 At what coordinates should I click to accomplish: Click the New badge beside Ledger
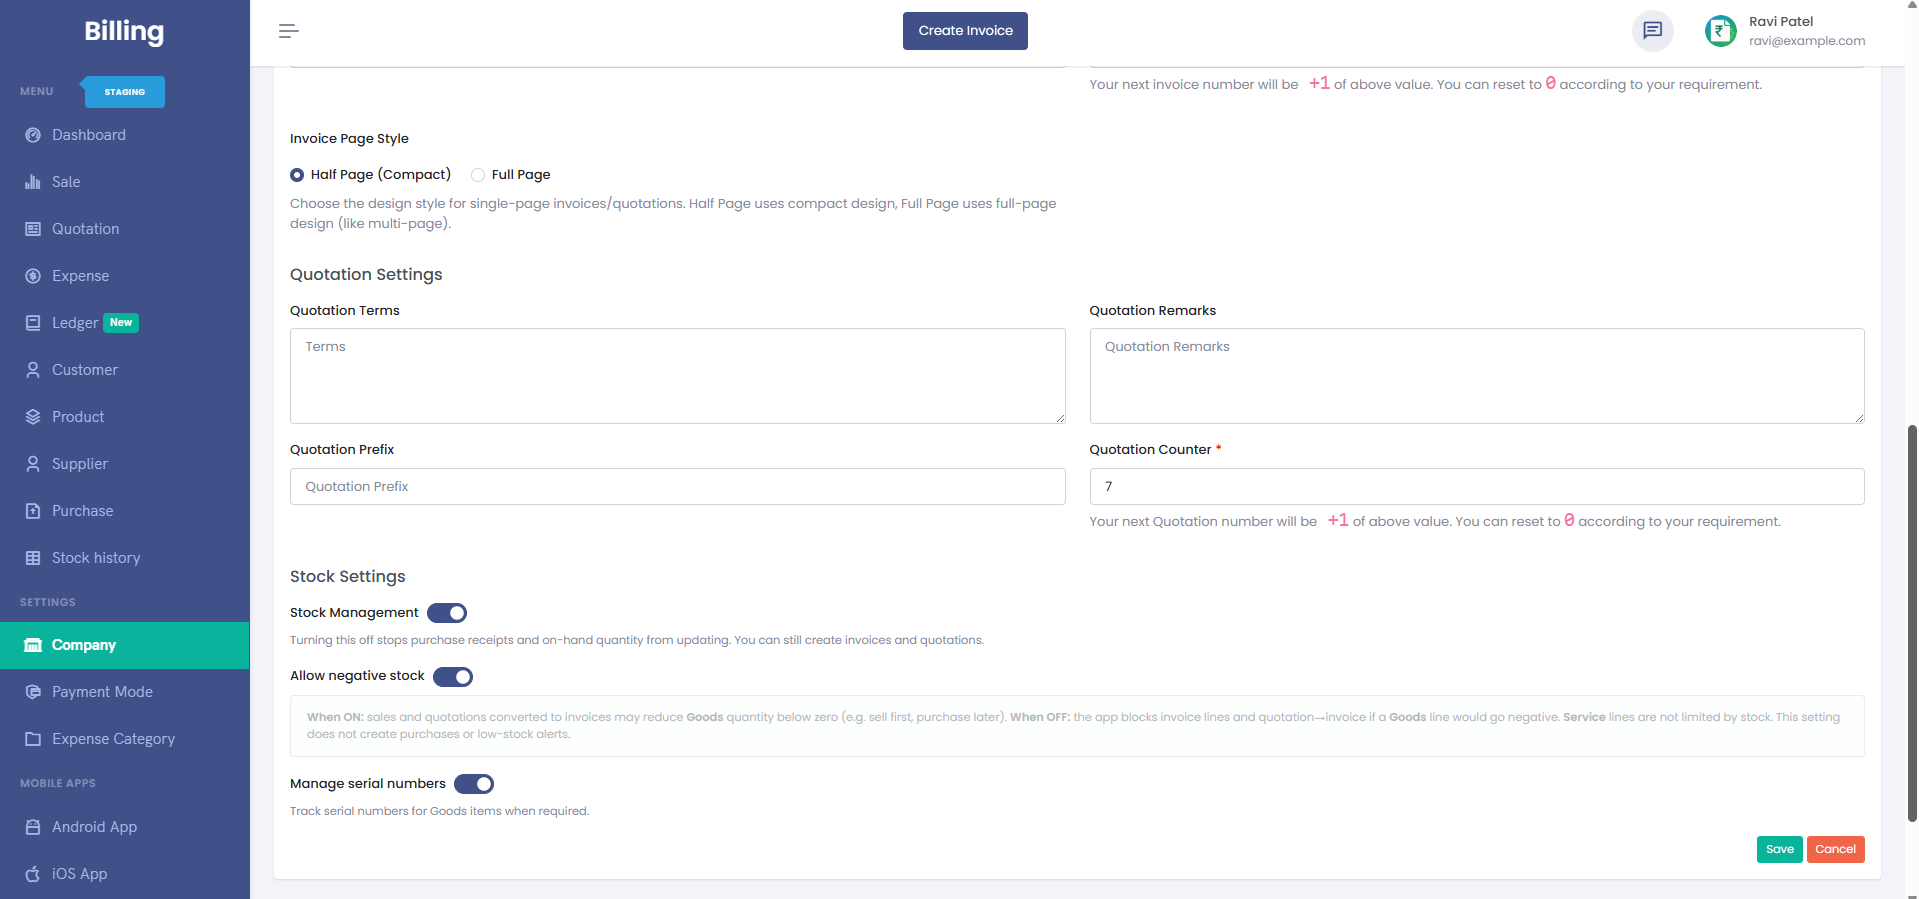(121, 322)
